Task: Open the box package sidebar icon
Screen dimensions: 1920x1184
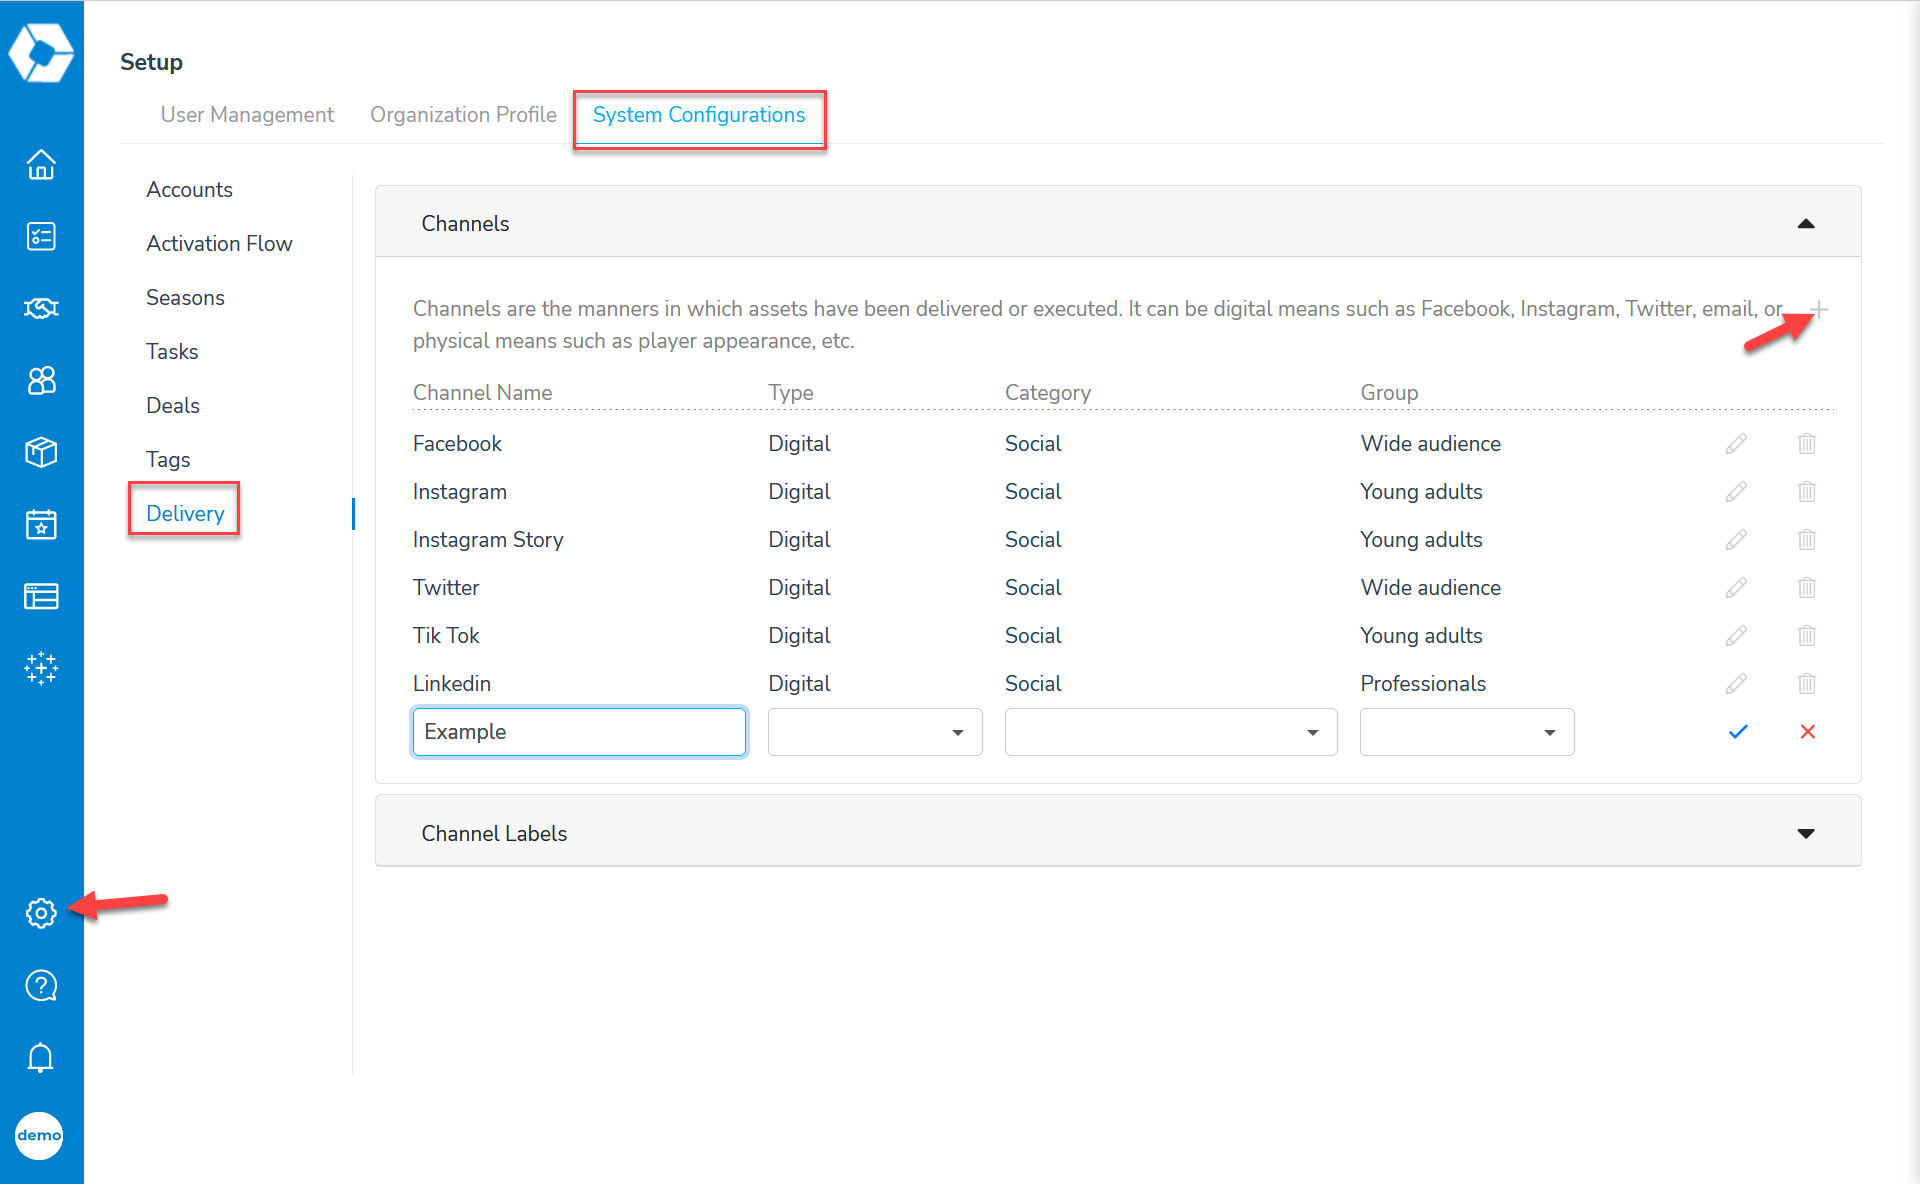Action: (x=41, y=452)
